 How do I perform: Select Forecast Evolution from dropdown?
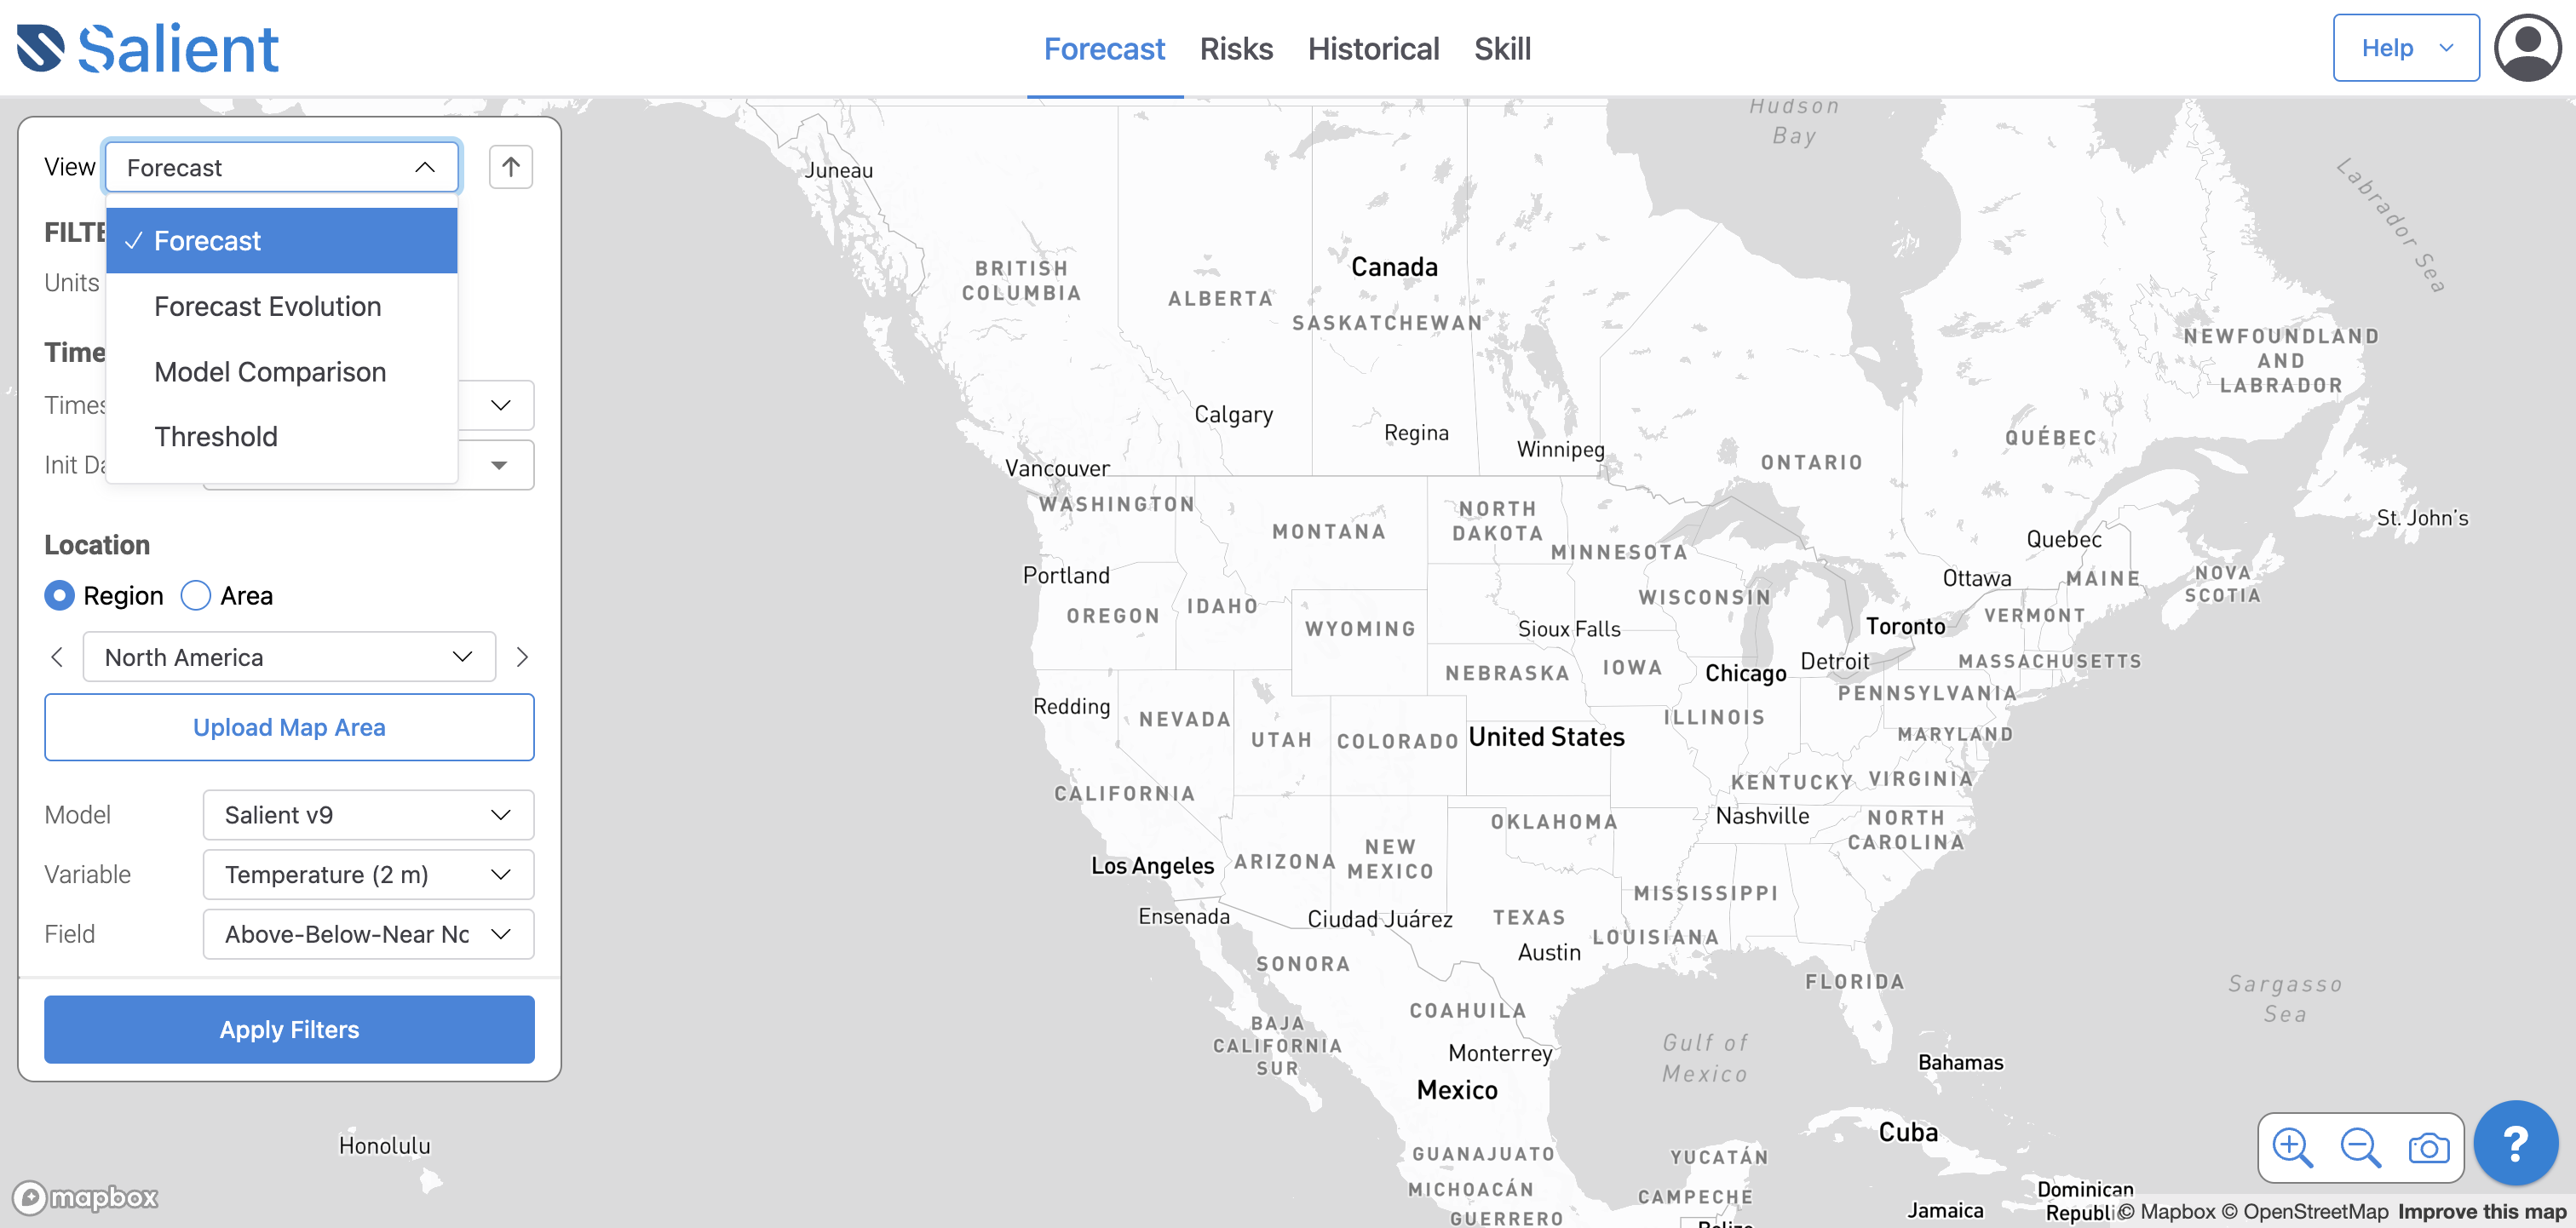(267, 307)
